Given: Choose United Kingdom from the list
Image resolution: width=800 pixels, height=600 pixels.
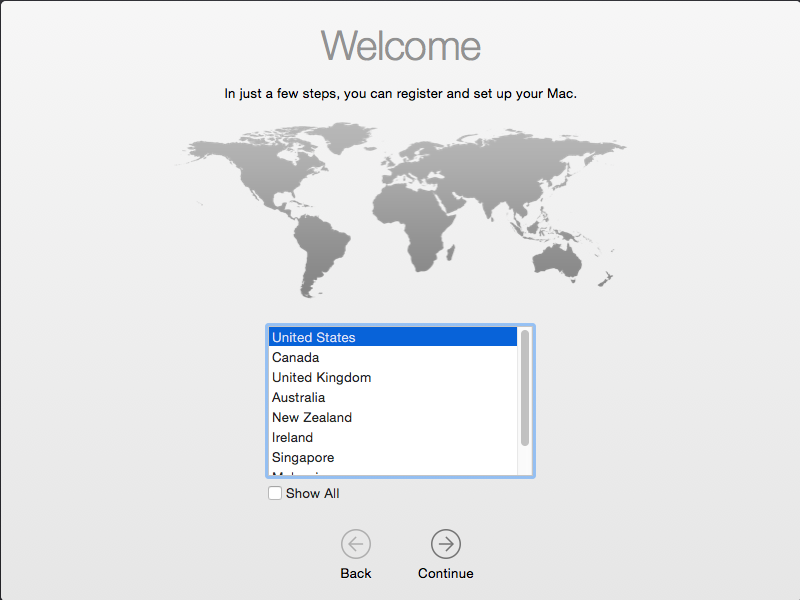Looking at the screenshot, I should click(393, 377).
